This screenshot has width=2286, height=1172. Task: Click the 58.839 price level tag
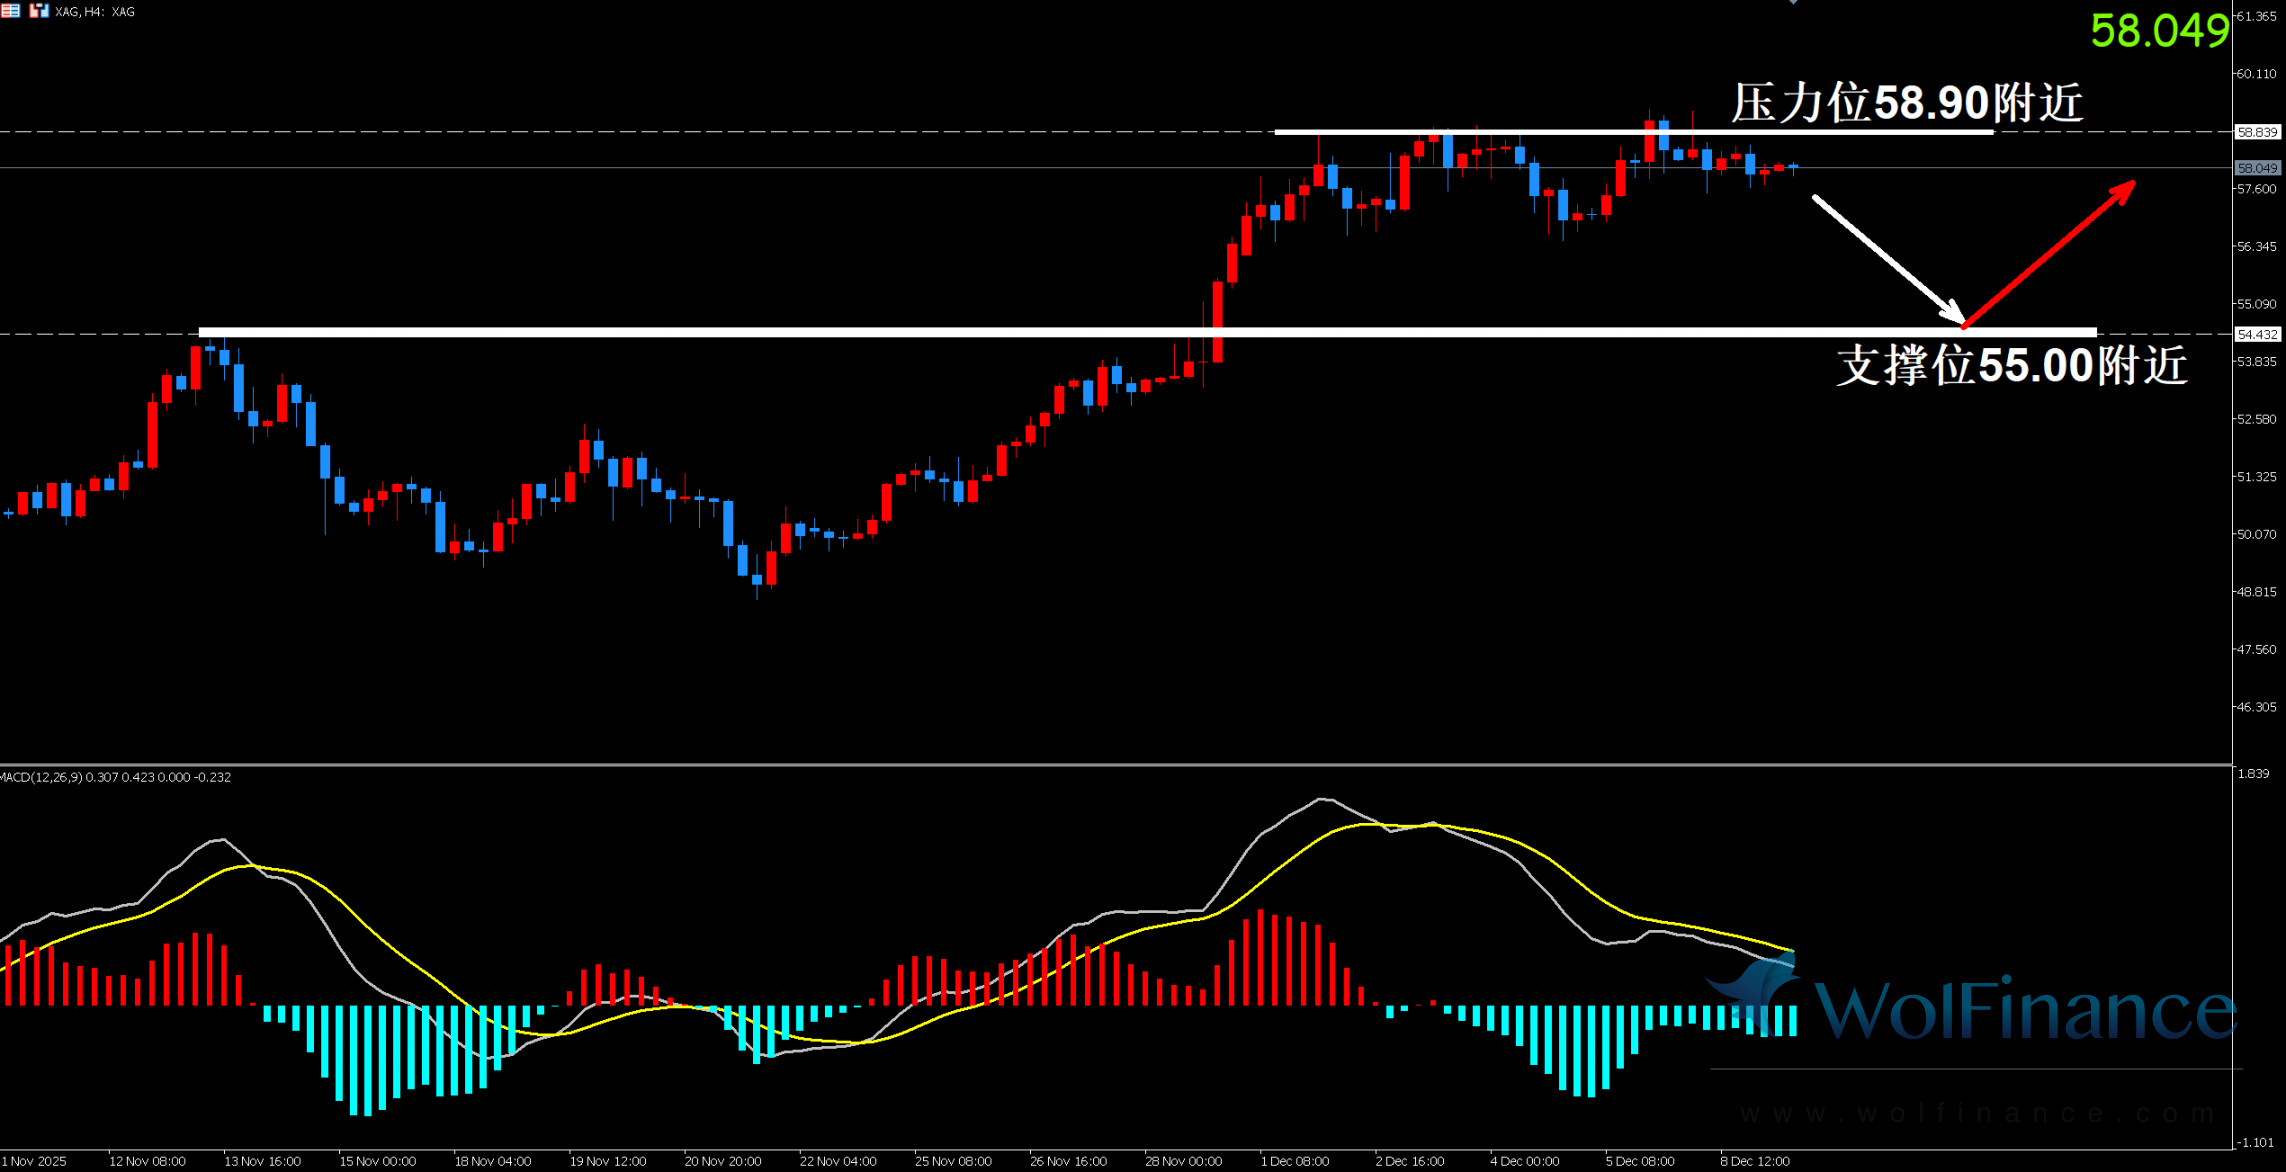[x=2257, y=132]
